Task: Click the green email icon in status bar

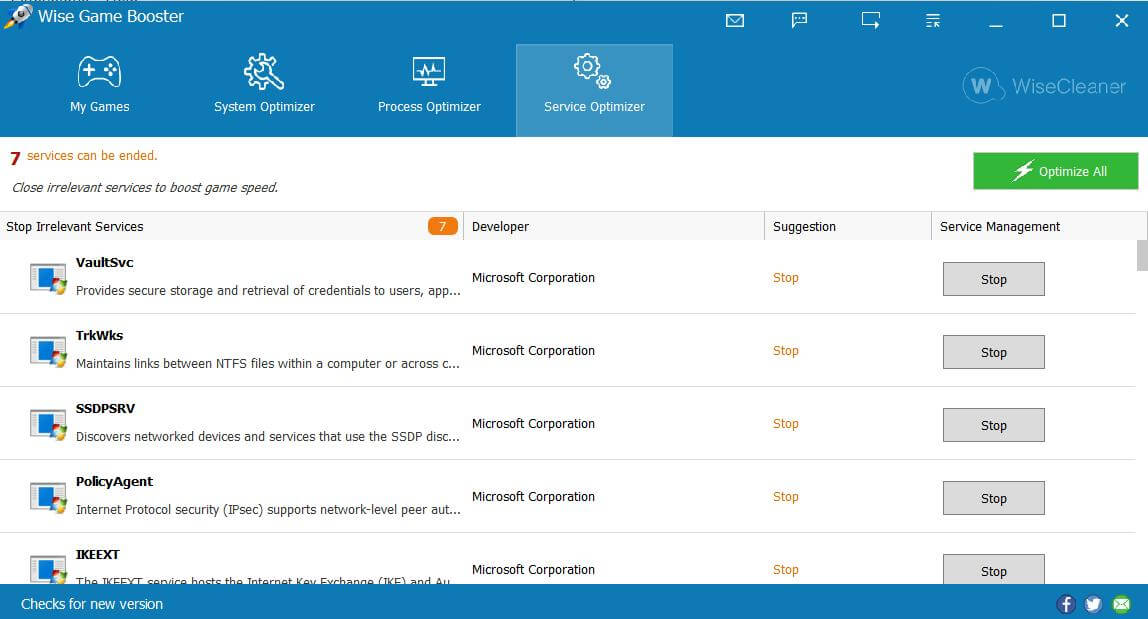Action: point(1121,604)
